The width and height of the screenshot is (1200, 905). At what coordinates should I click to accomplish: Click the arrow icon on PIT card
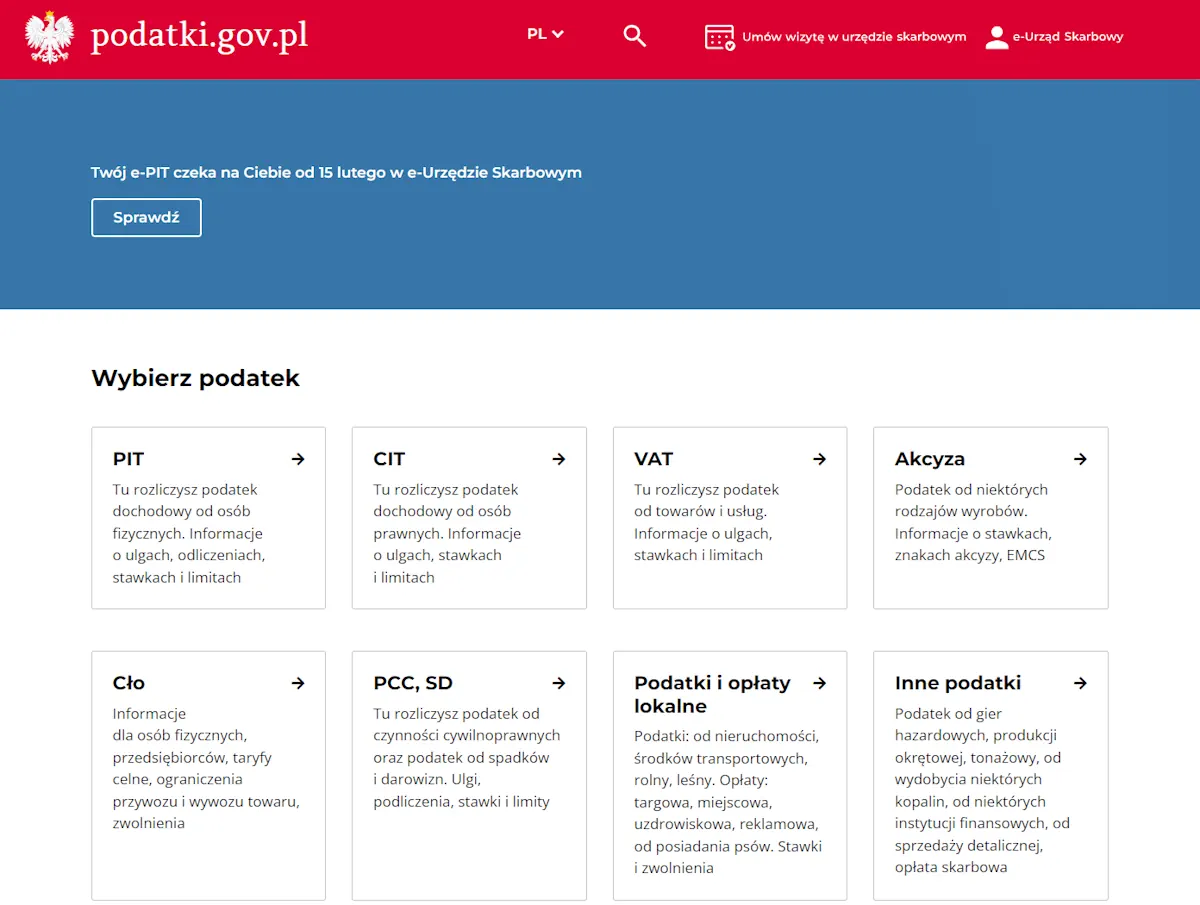[298, 459]
